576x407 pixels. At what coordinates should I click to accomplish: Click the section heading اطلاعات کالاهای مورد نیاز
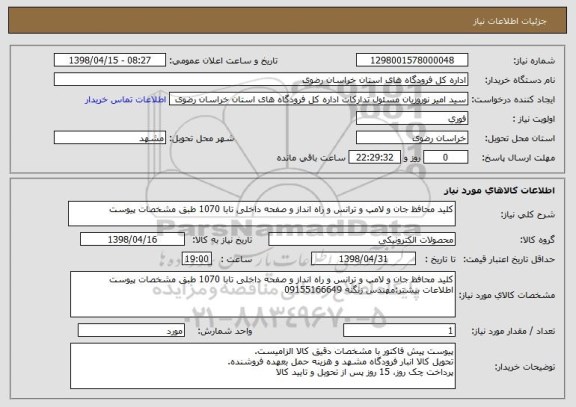[x=499, y=190]
